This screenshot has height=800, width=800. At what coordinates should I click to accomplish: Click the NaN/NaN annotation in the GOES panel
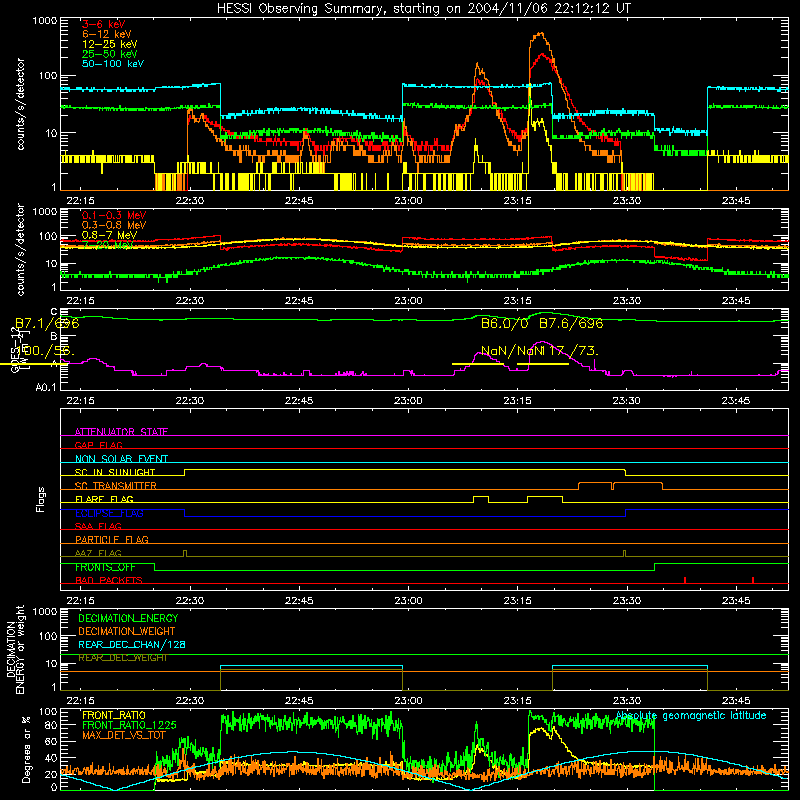(513, 351)
